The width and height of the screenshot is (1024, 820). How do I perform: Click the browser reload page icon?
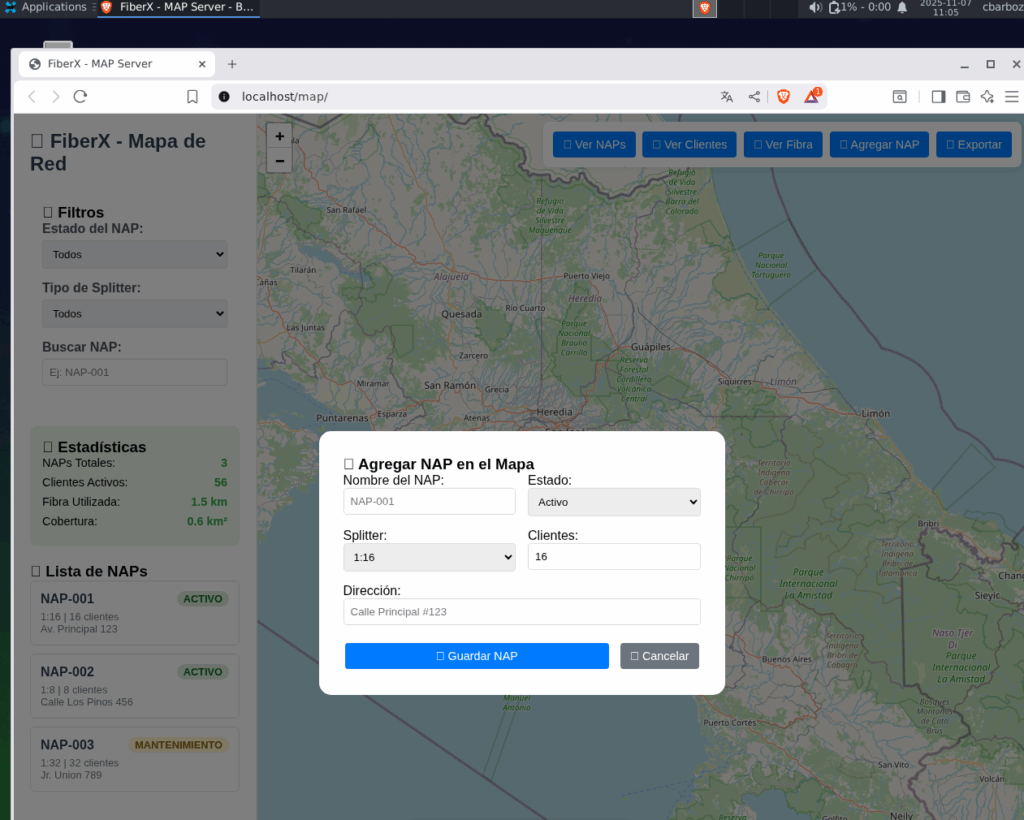(x=81, y=97)
